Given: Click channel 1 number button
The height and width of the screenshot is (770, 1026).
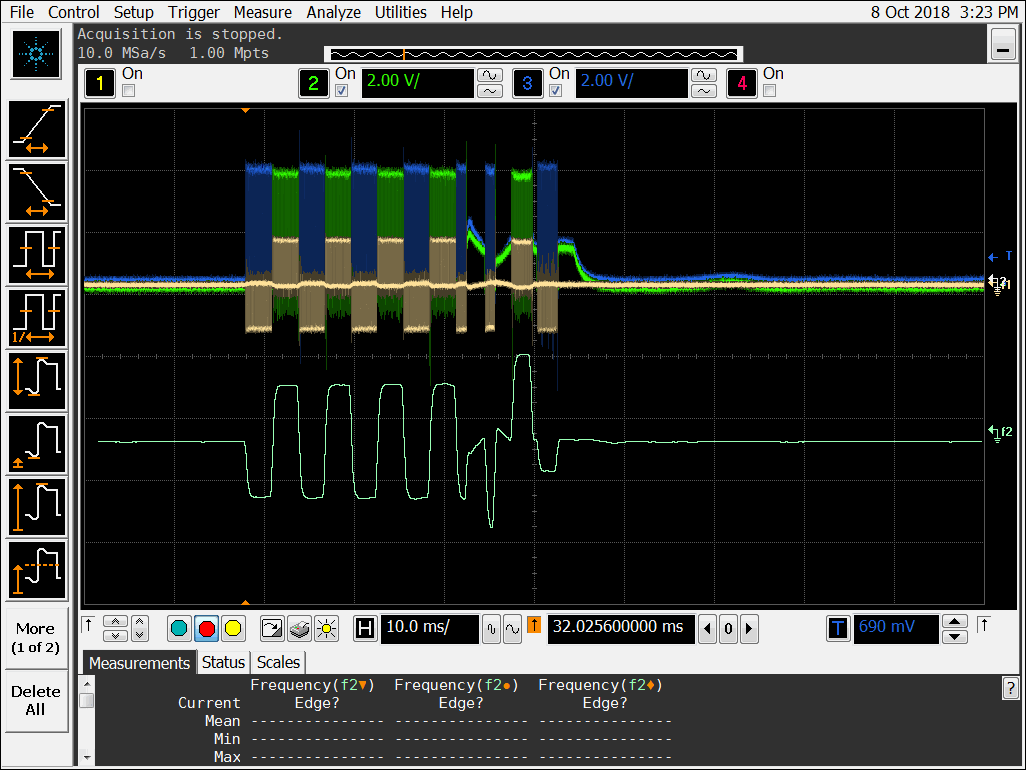Looking at the screenshot, I should coord(100,83).
